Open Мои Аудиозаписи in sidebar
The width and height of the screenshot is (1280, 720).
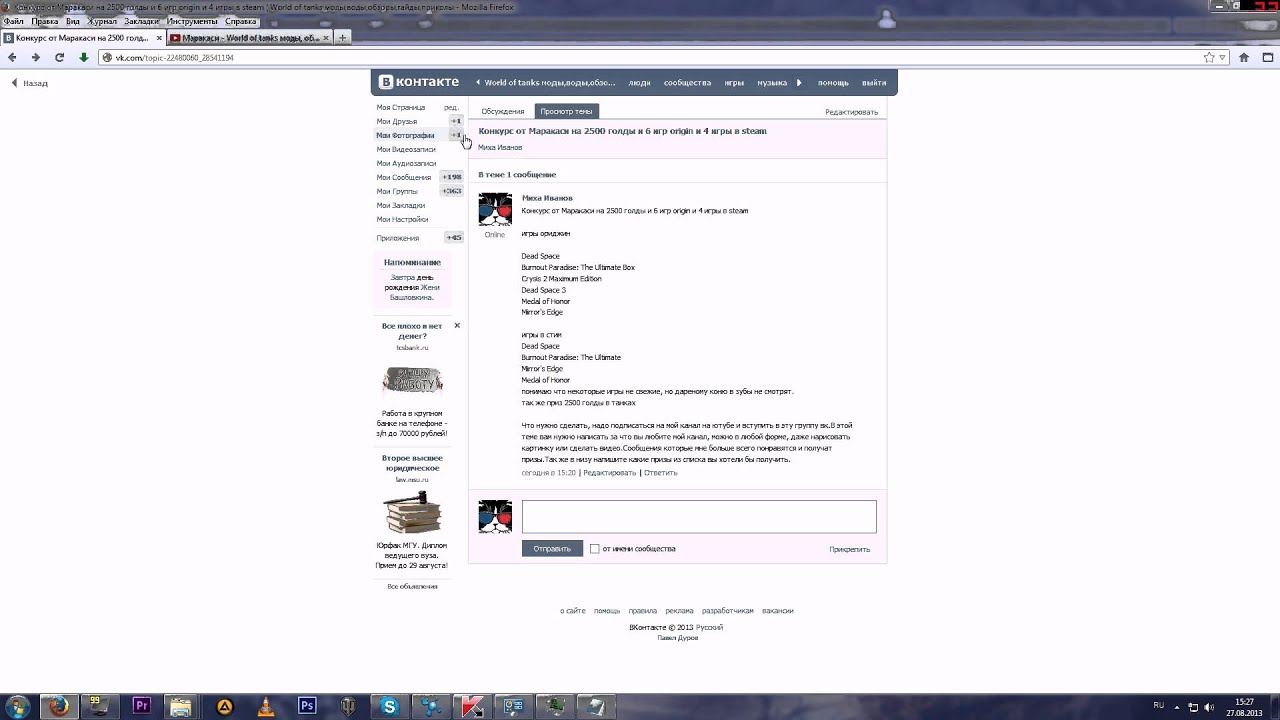[406, 163]
